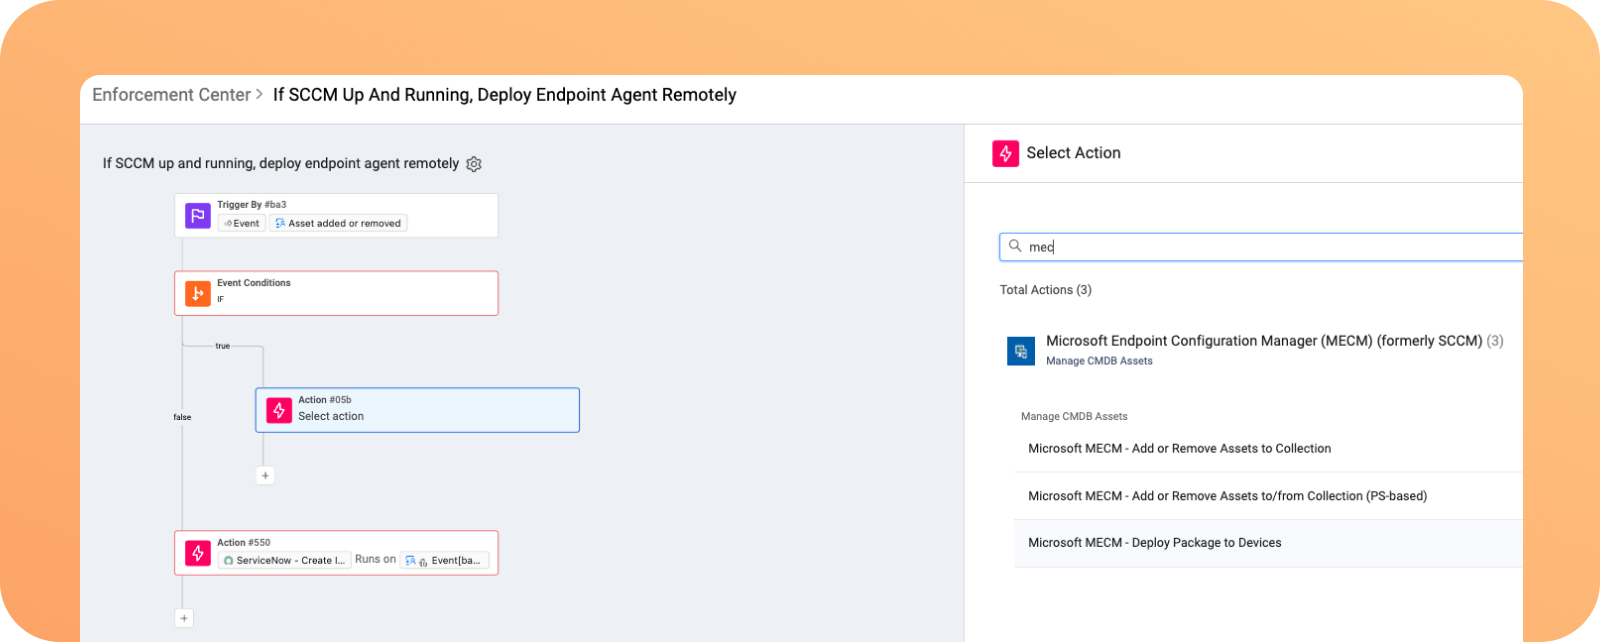Click the "false" branch label
1600x642 pixels.
(x=182, y=417)
